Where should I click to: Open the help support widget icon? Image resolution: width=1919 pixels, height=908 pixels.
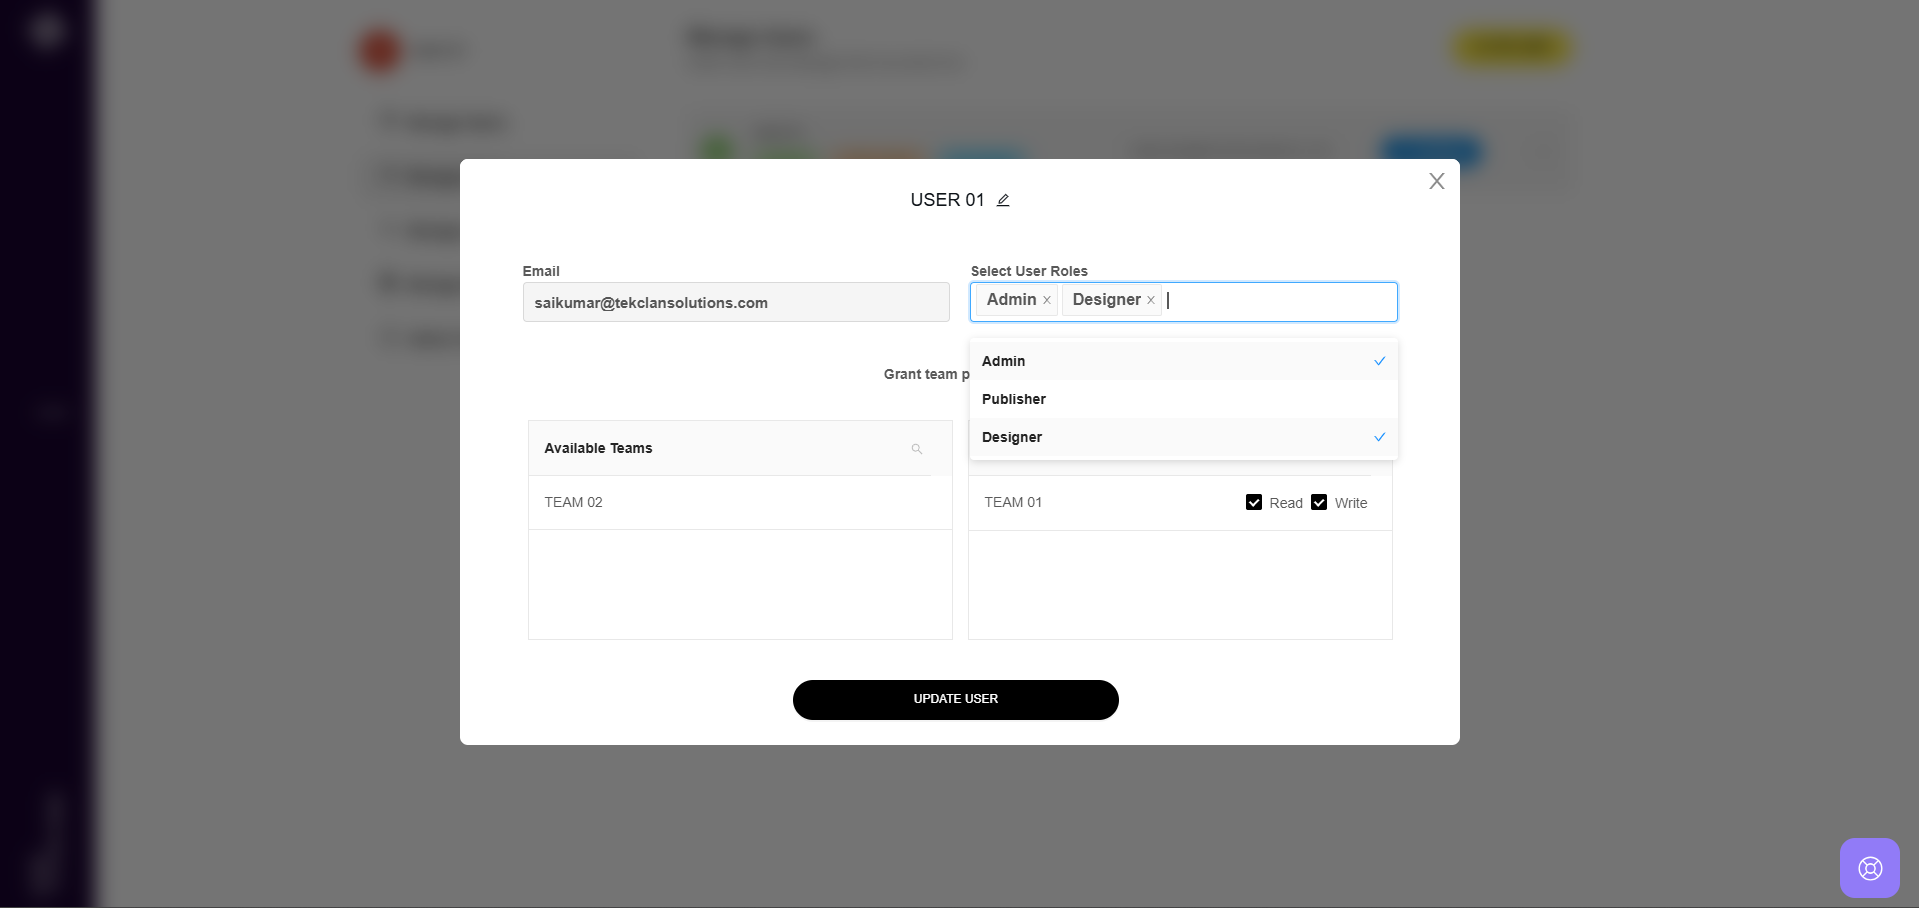tap(1869, 867)
